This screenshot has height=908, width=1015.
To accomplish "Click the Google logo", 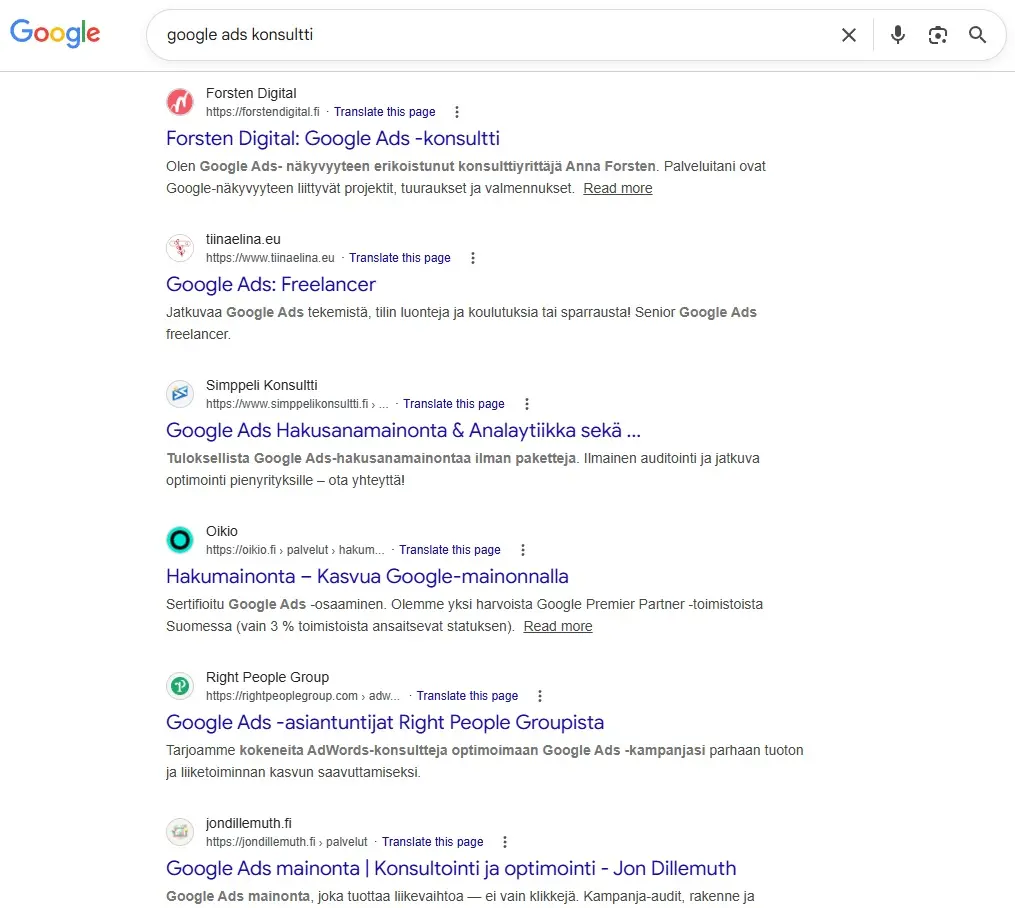I will 55,33.
